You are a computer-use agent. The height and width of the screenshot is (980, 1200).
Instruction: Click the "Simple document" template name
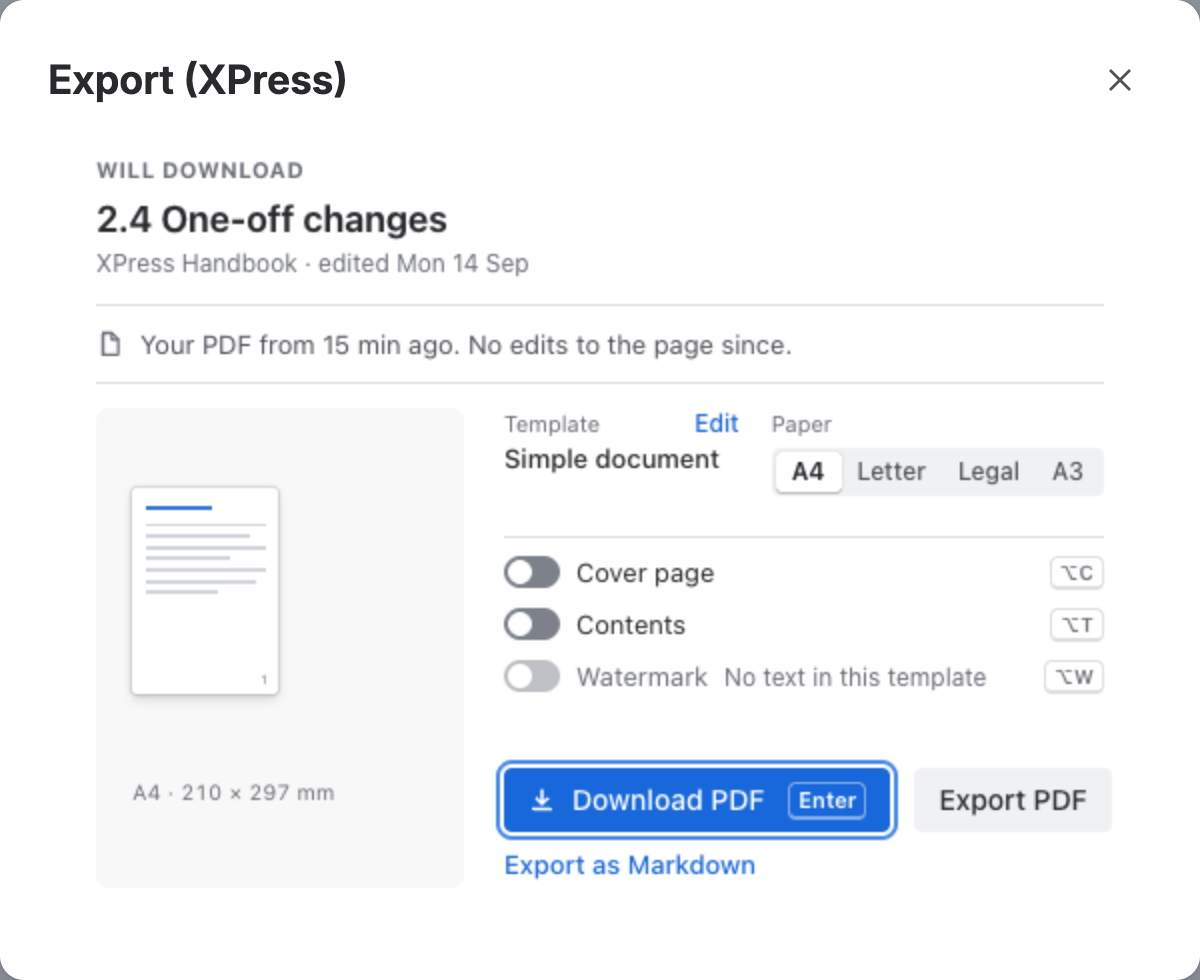[612, 459]
